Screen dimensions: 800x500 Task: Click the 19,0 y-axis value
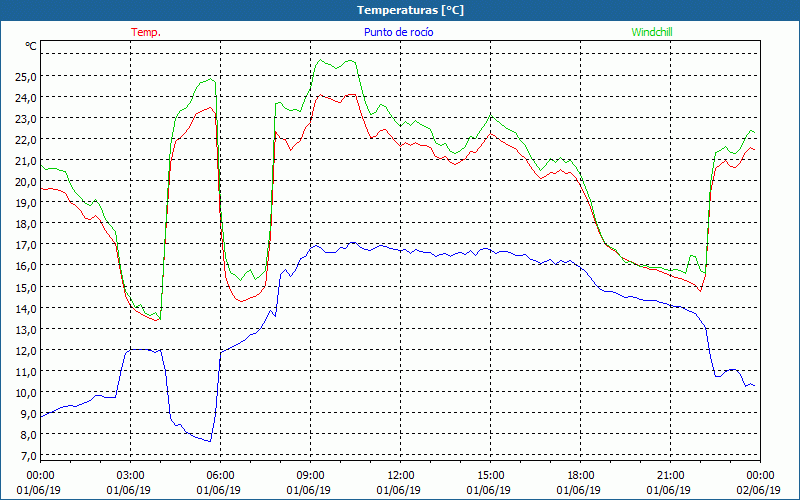point(27,203)
